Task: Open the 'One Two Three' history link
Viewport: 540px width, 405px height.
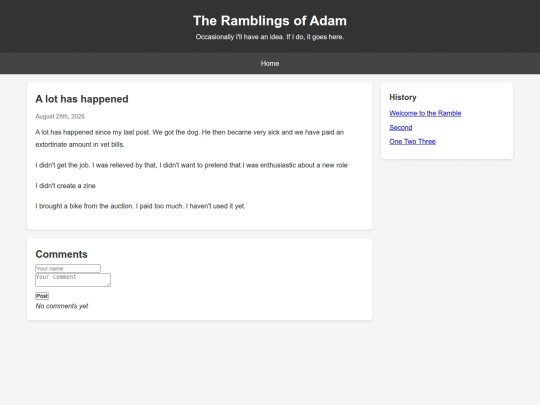Action: [412, 142]
